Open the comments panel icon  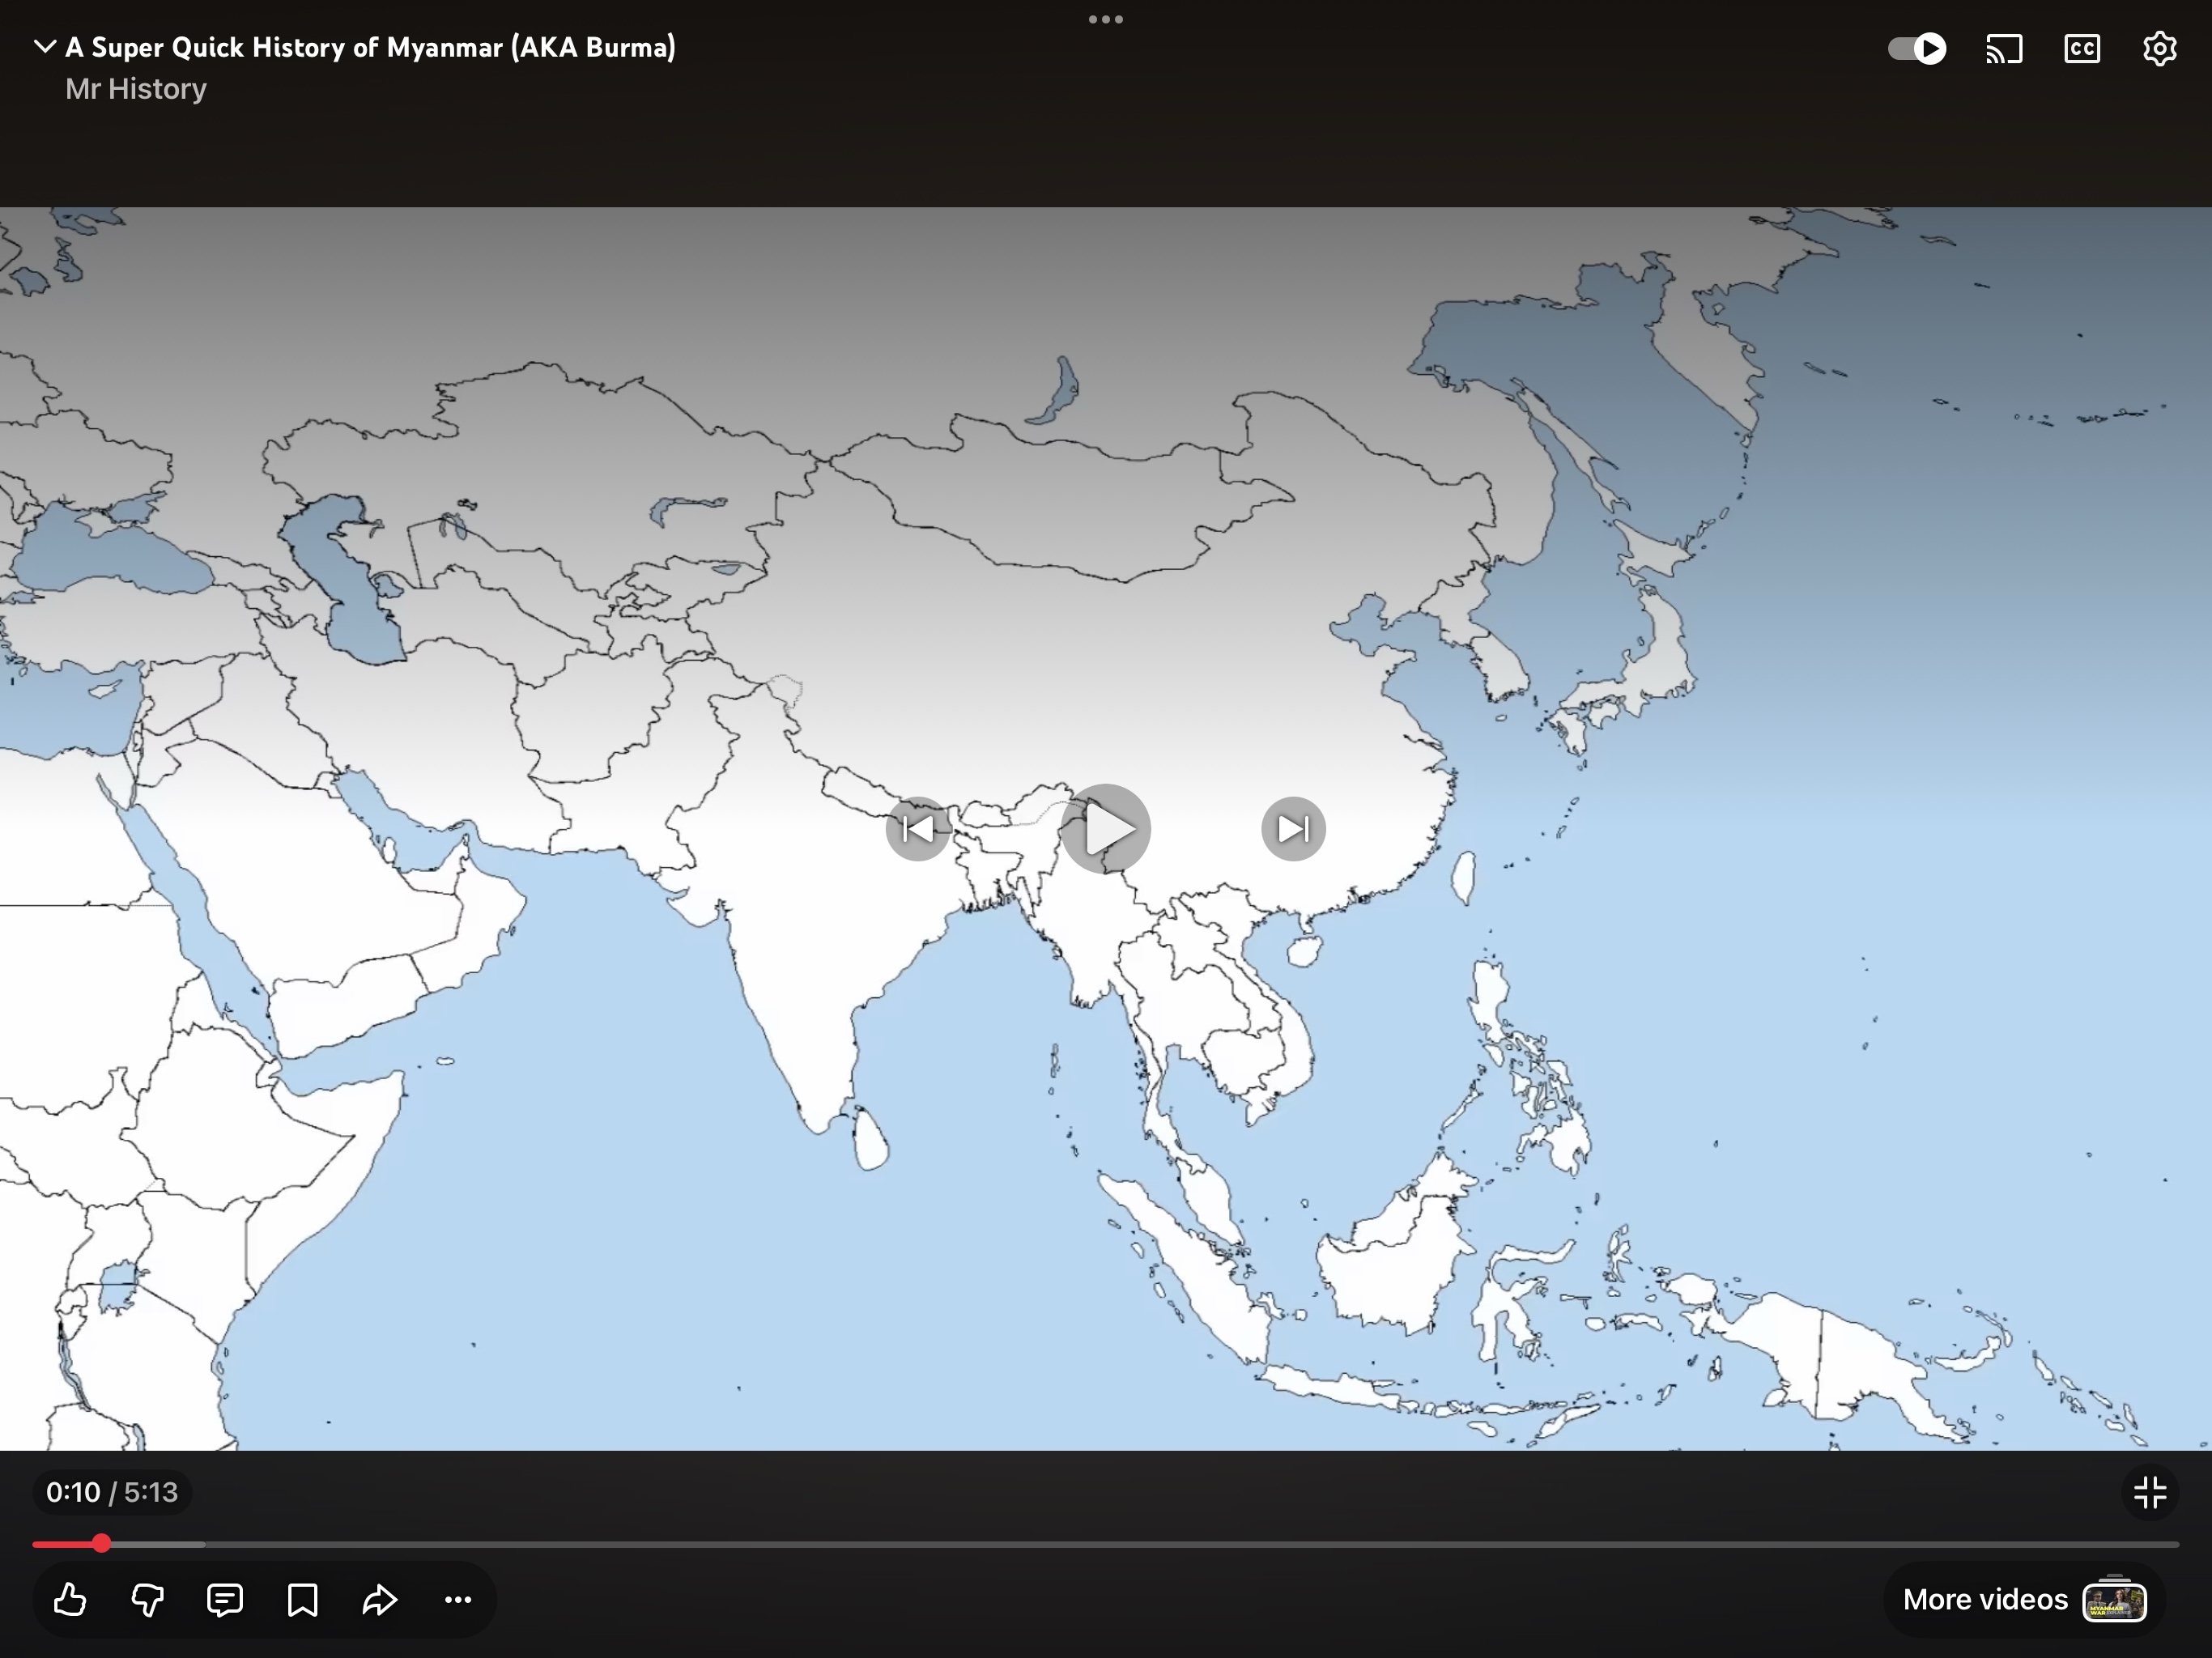[x=225, y=1599]
